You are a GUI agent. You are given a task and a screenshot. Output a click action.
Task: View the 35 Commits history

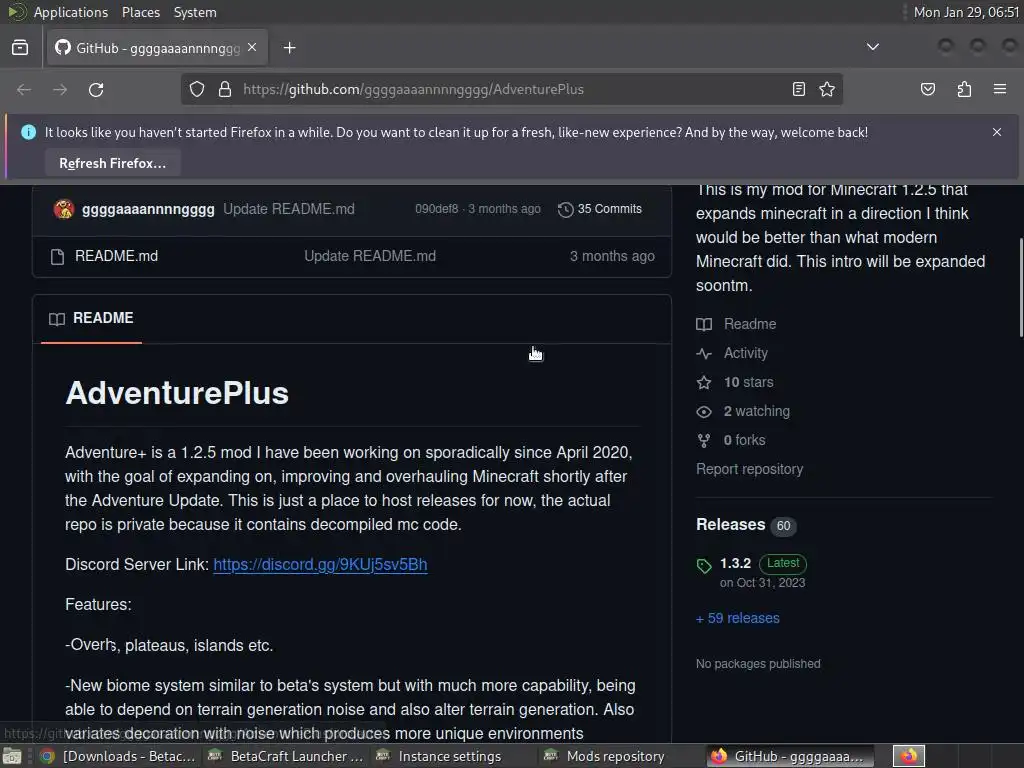point(600,209)
